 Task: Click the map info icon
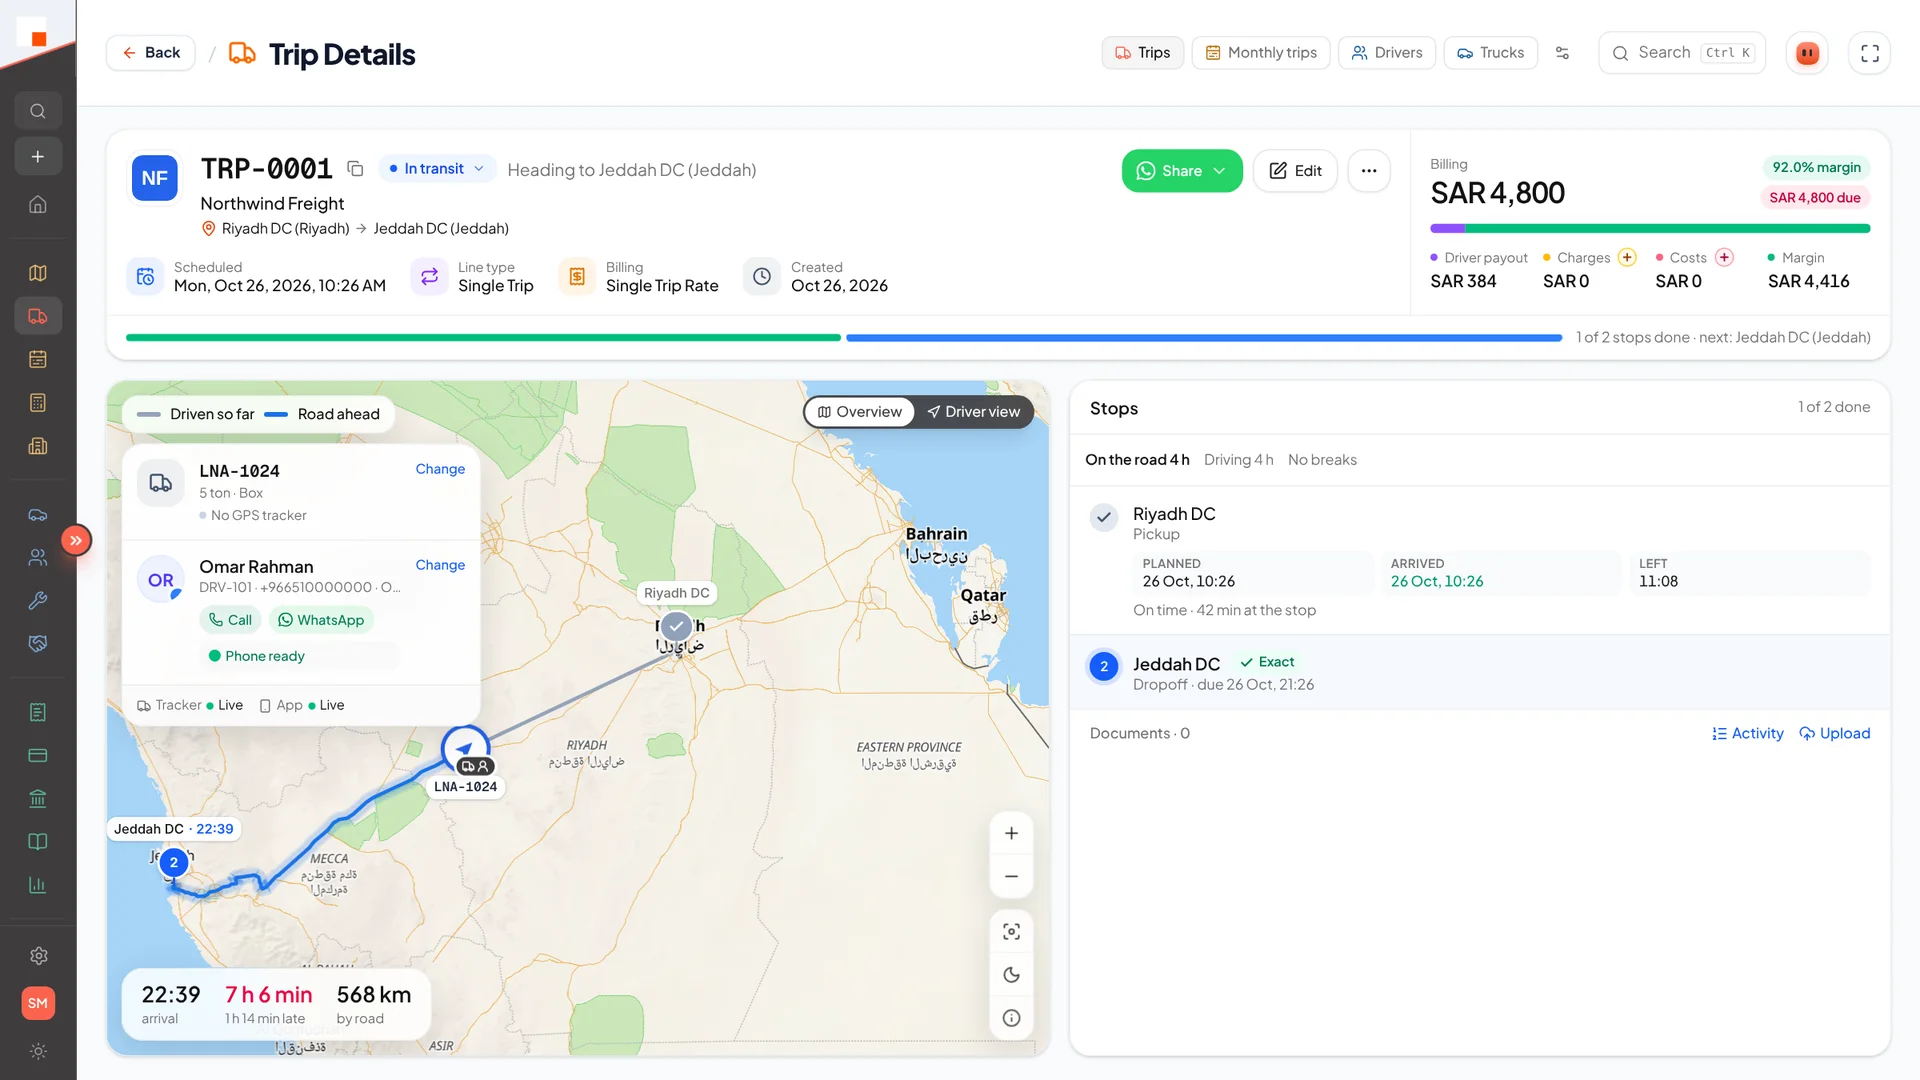1011,1018
